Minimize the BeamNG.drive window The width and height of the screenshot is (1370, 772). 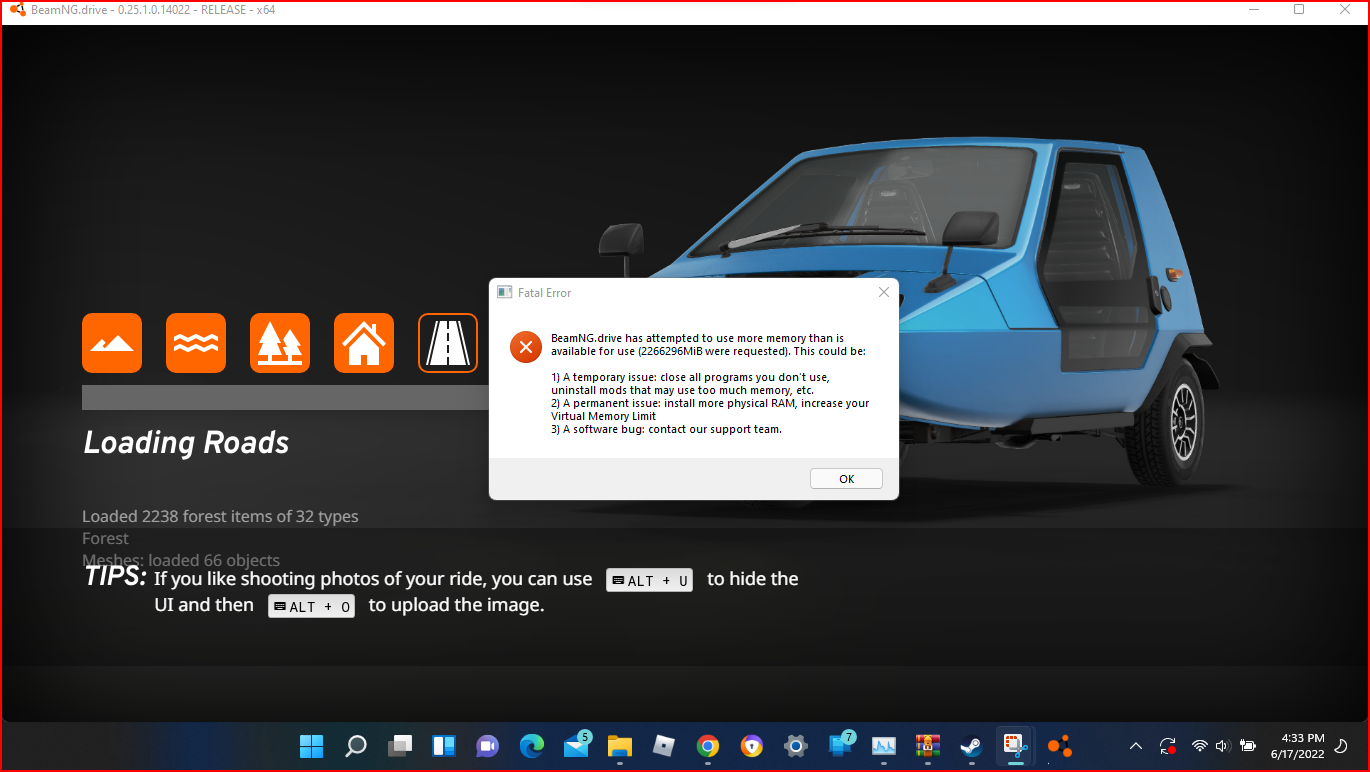point(1255,9)
